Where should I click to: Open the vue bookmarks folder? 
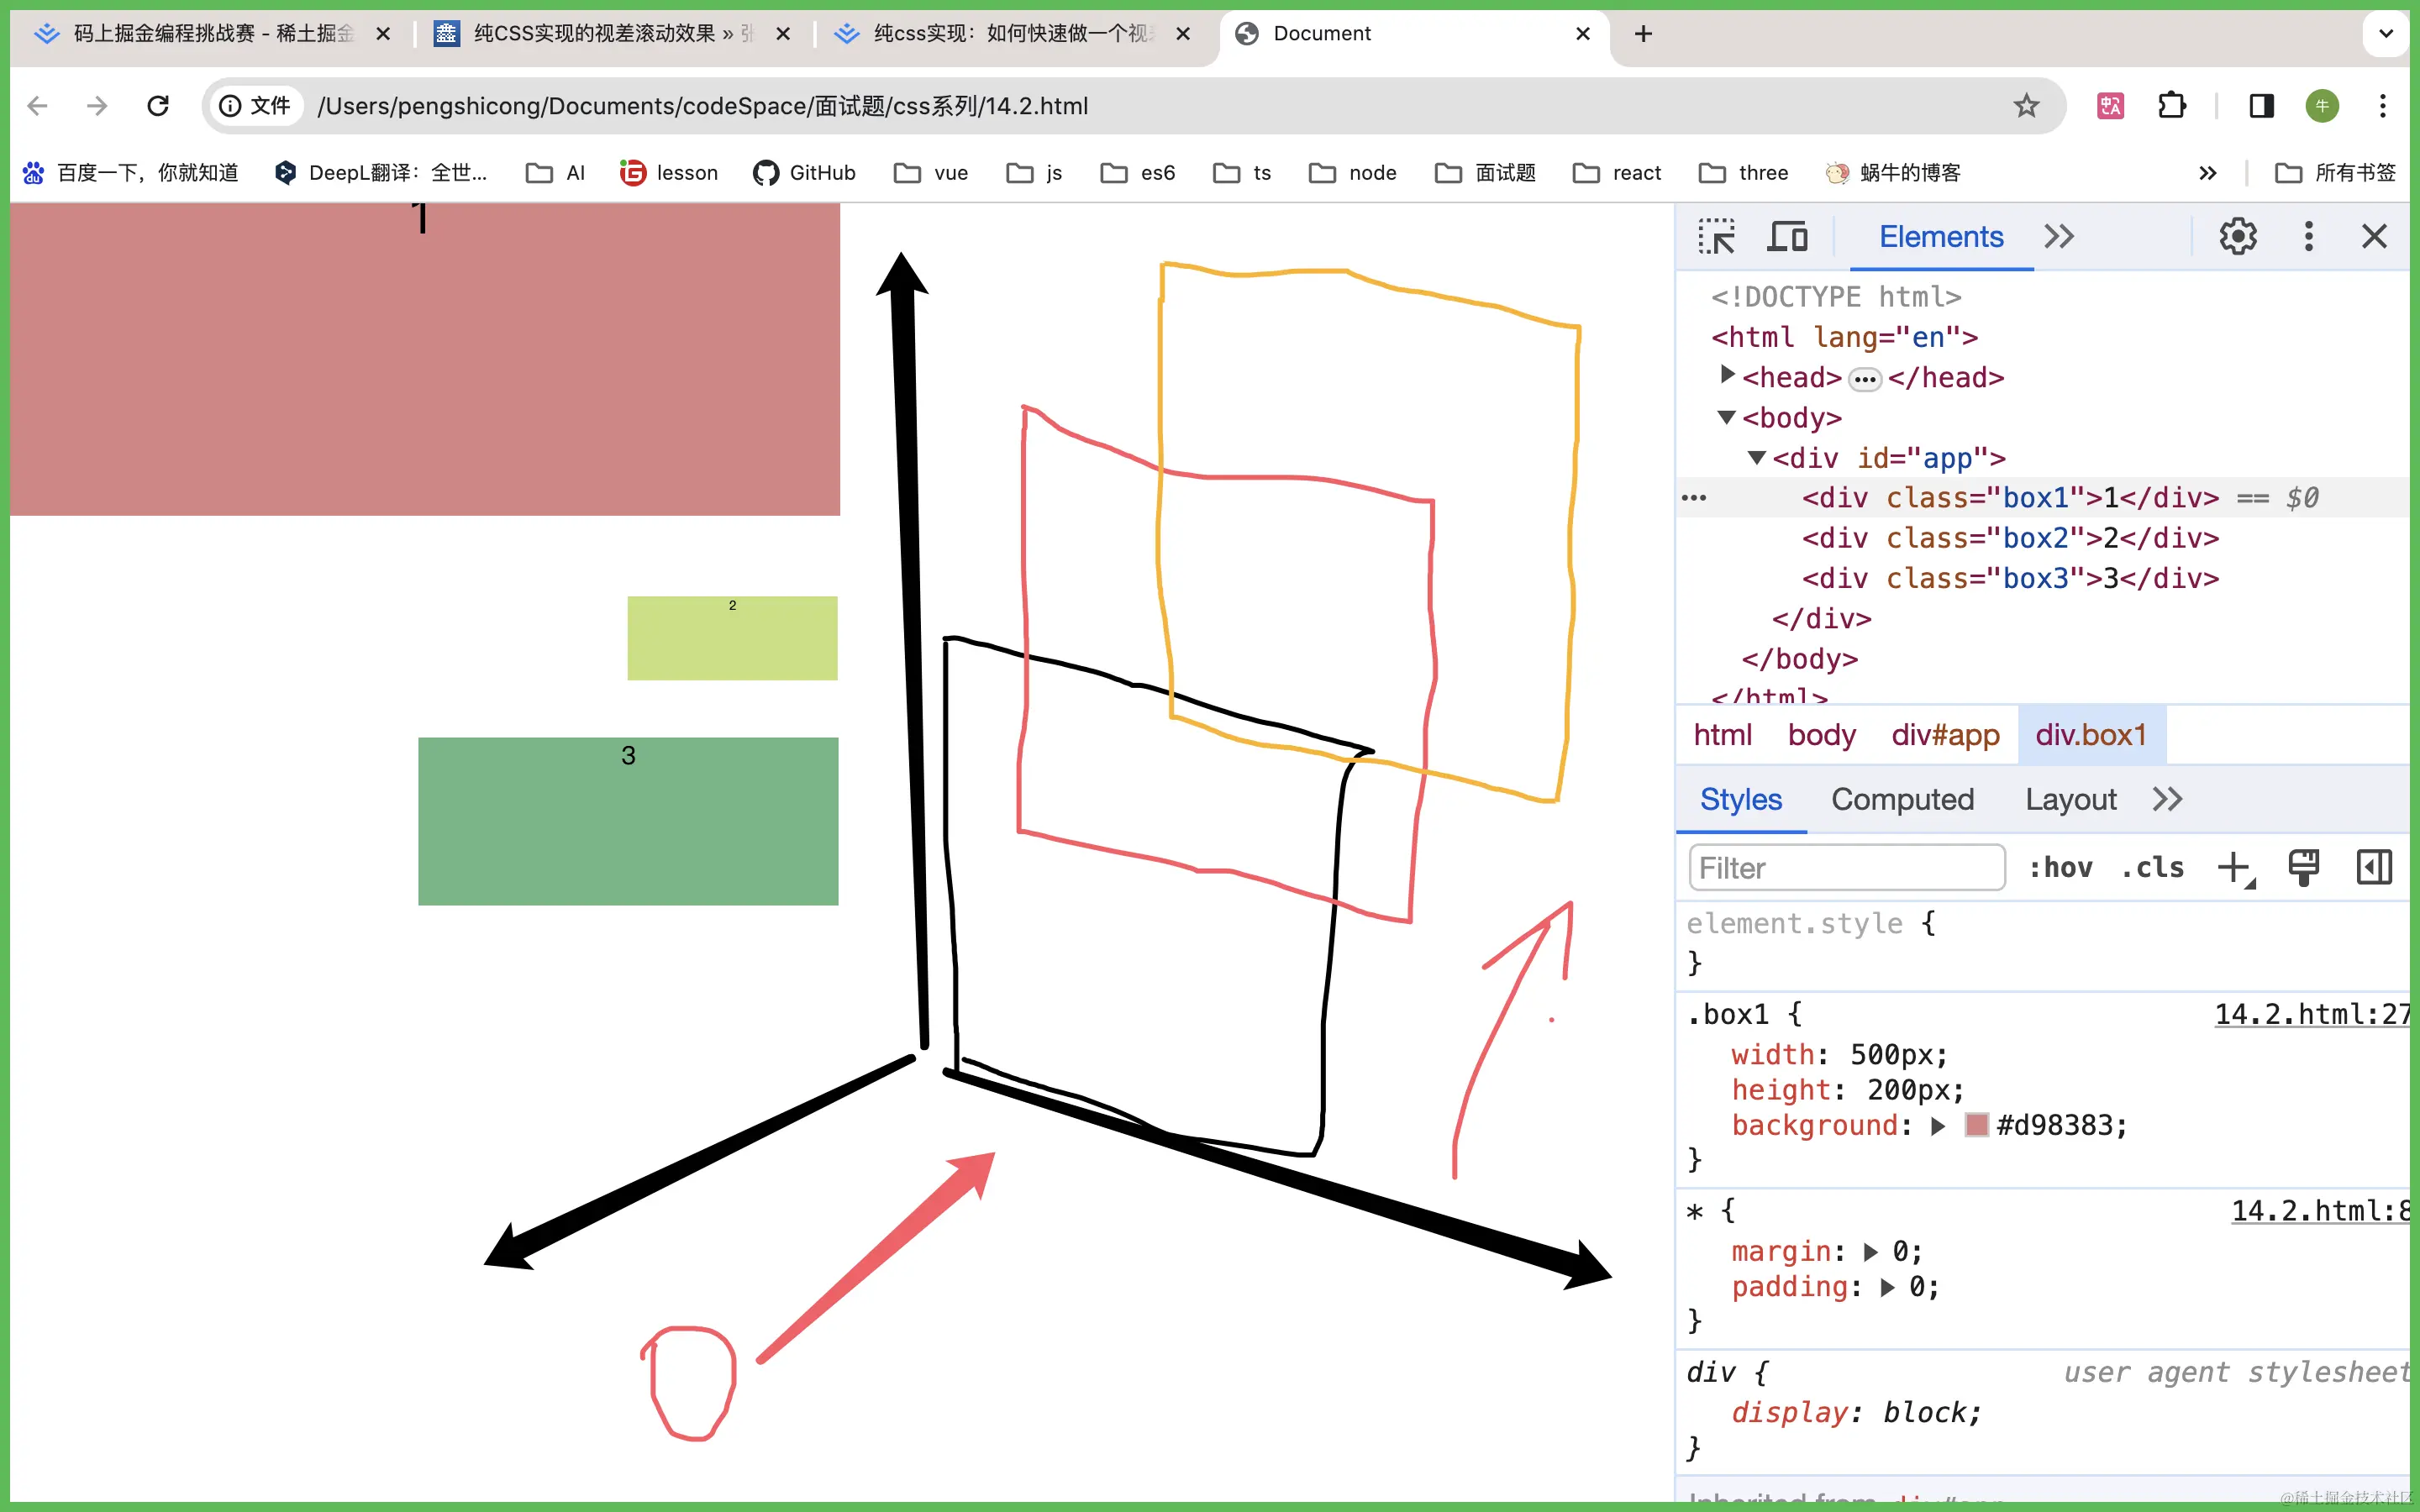[x=930, y=173]
